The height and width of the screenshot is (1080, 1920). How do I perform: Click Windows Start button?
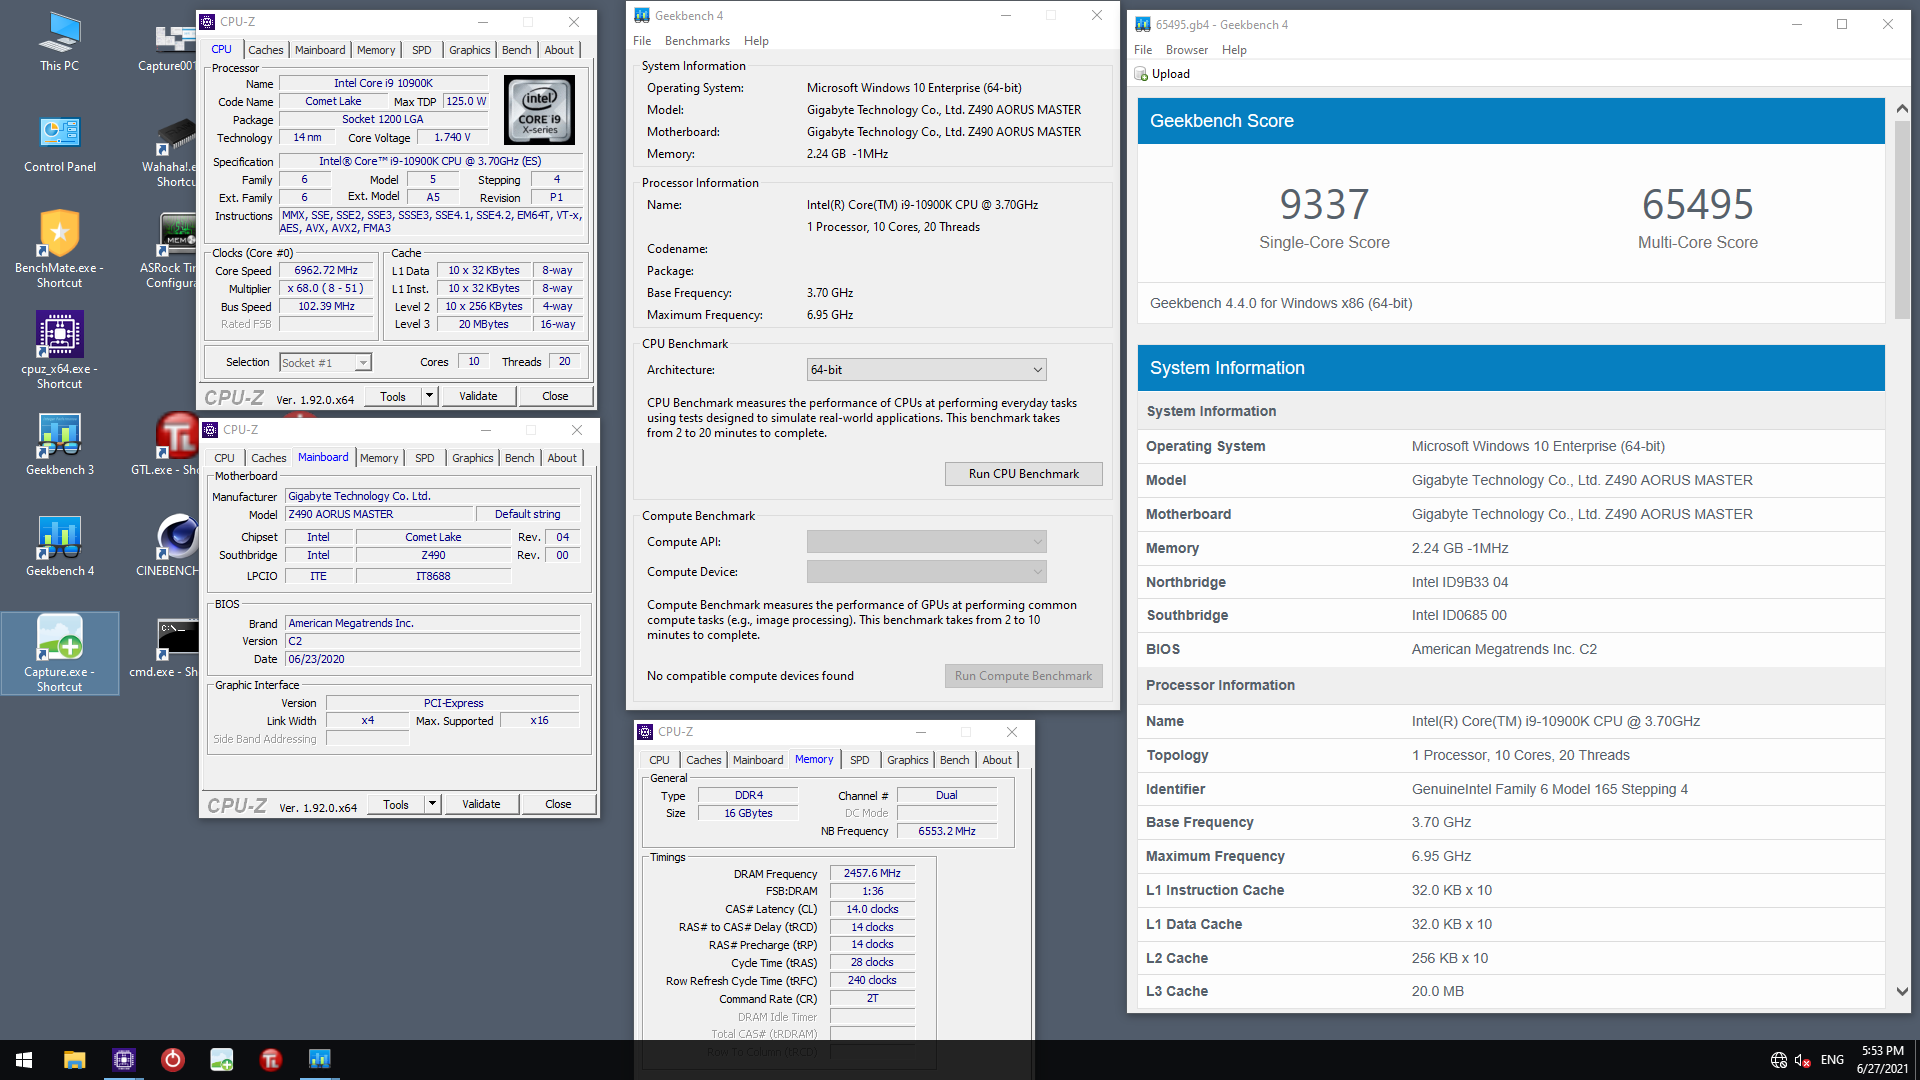point(24,1060)
